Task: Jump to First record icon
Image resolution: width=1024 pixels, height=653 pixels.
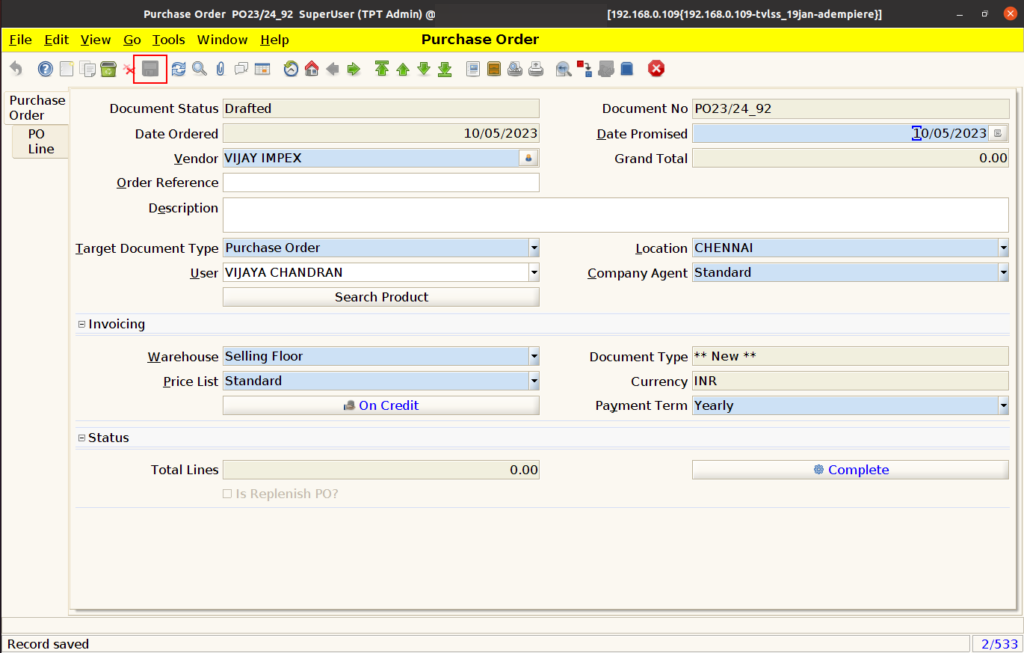Action: pyautogui.click(x=382, y=69)
